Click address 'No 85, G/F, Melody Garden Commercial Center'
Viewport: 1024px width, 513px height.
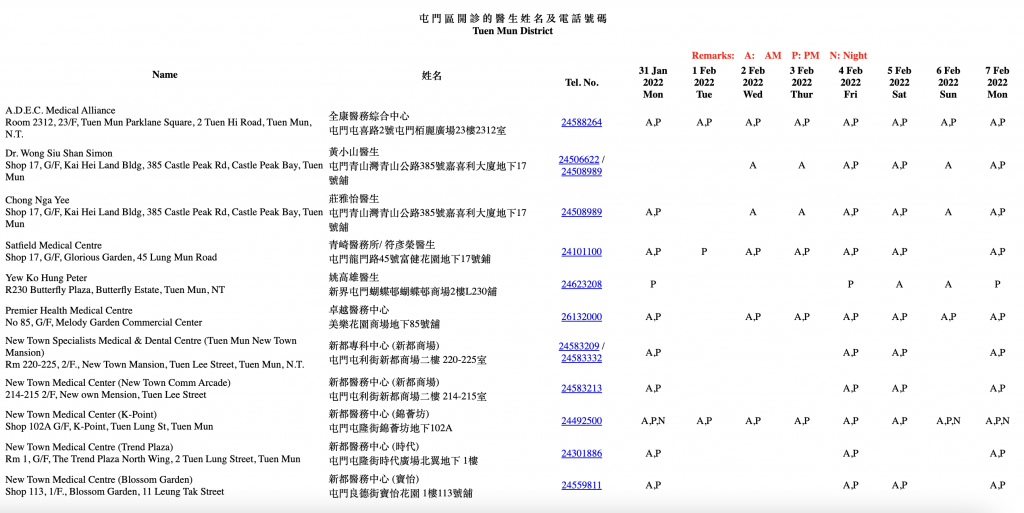tap(104, 322)
